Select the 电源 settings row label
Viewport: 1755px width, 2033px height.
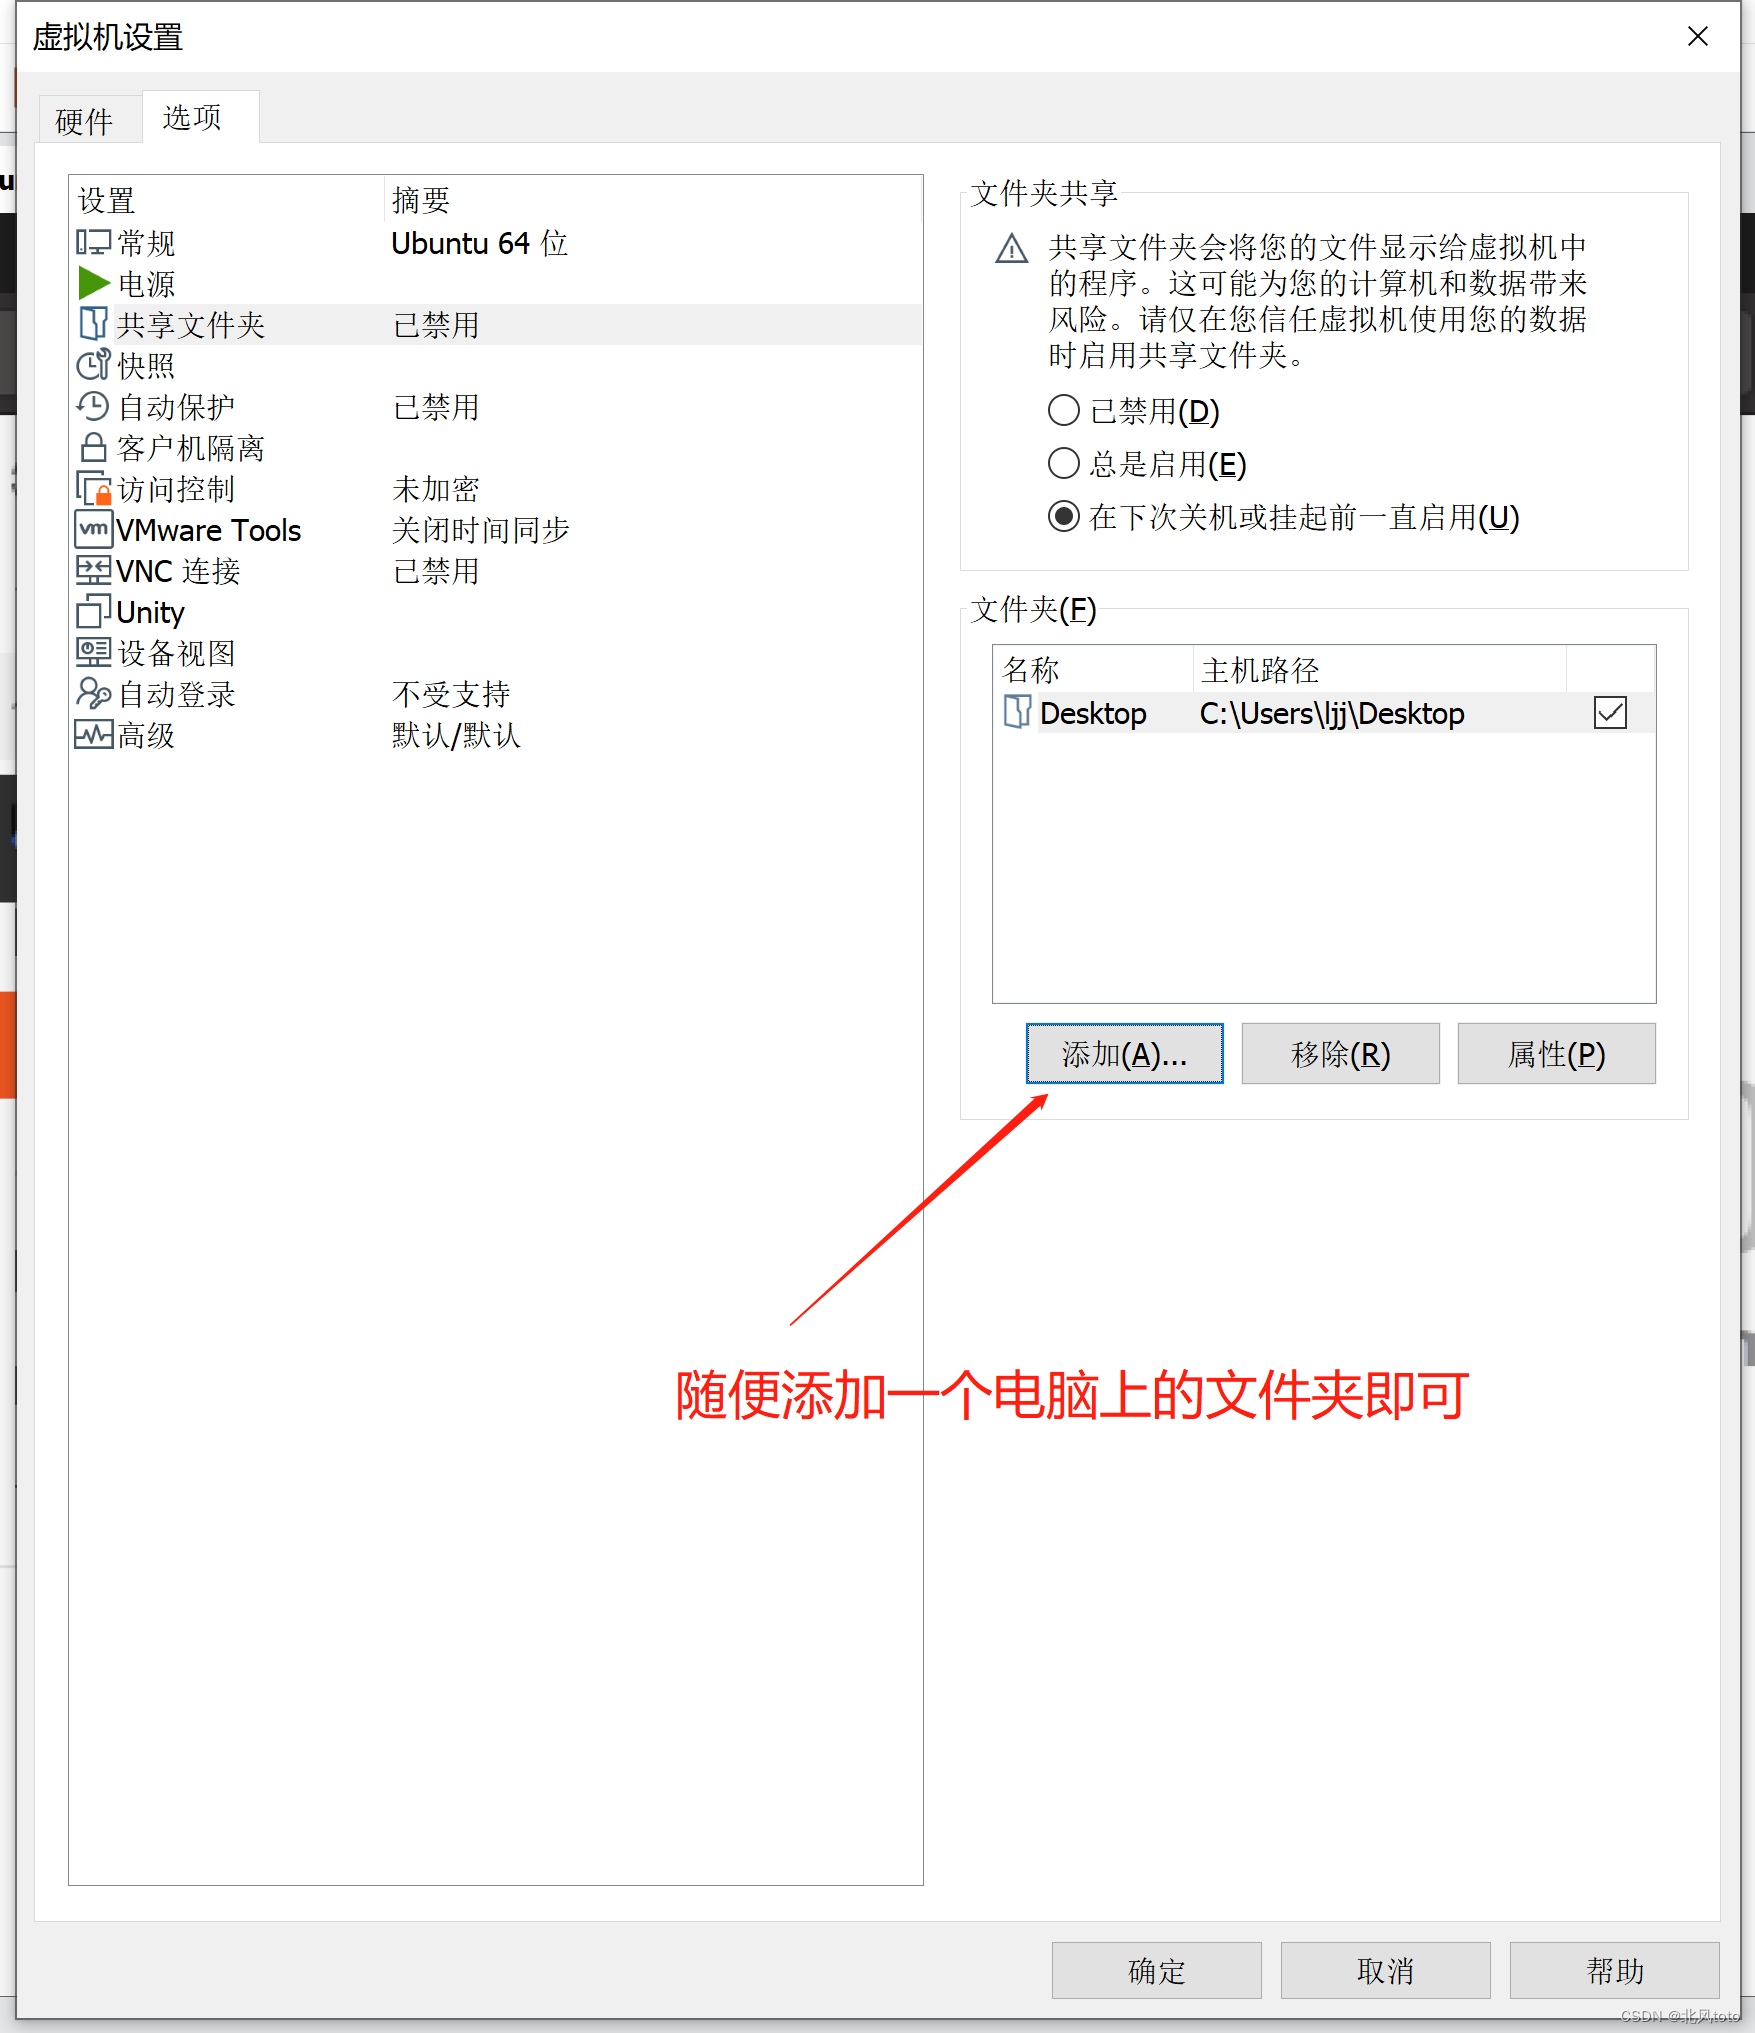(146, 284)
